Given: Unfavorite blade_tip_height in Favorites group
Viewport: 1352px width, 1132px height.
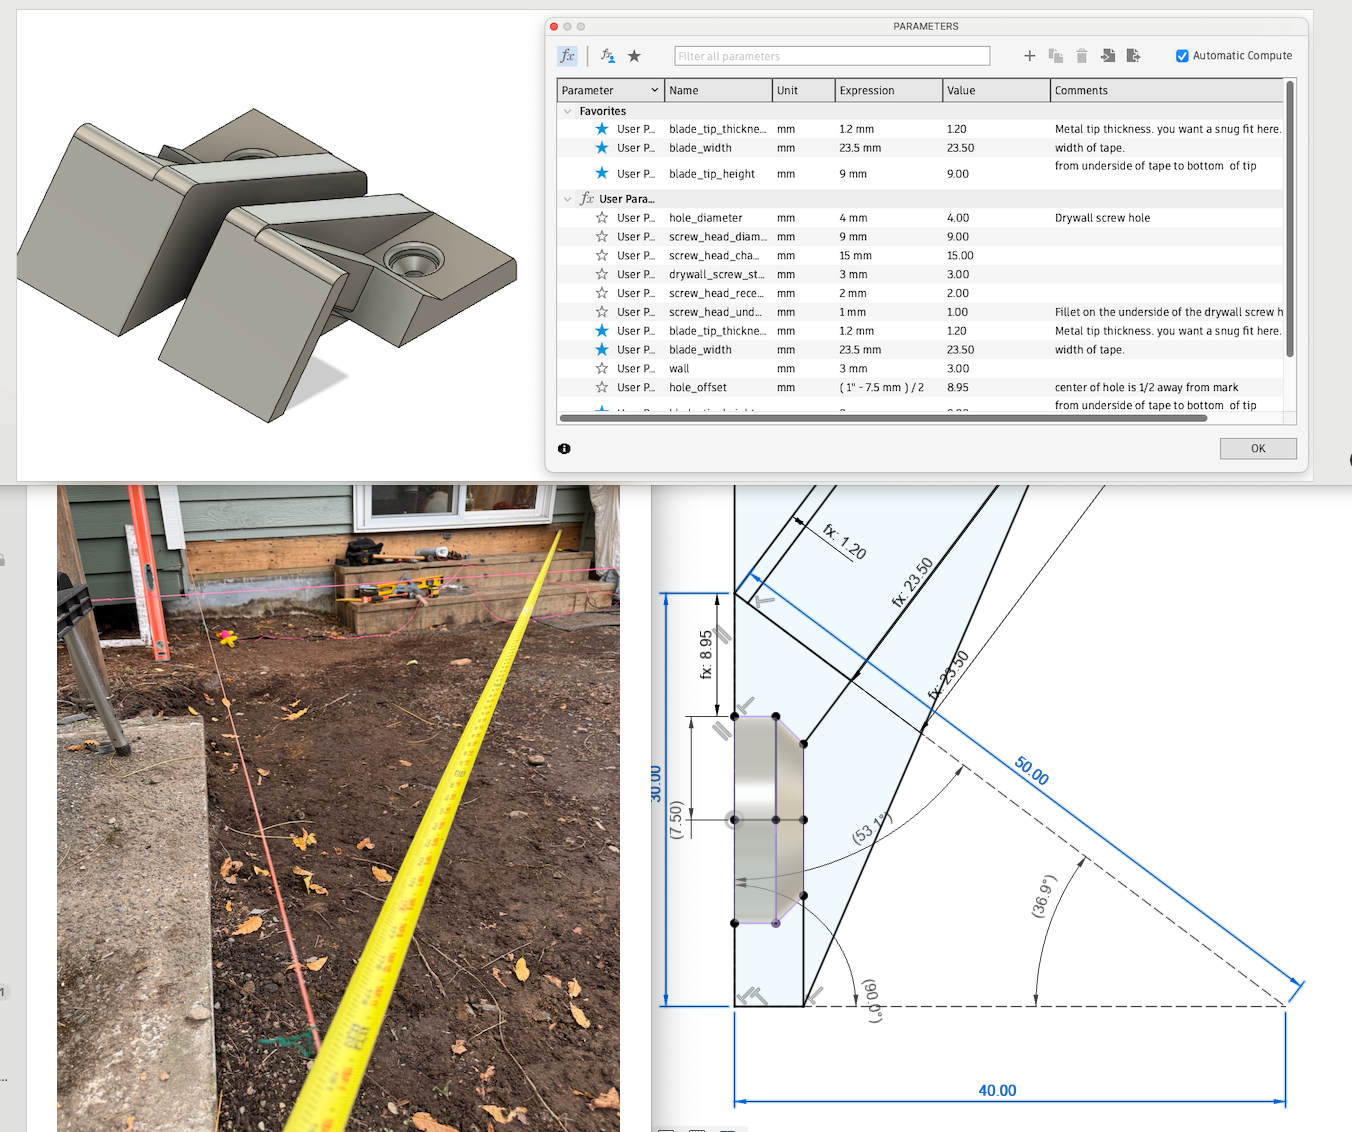Looking at the screenshot, I should (602, 173).
